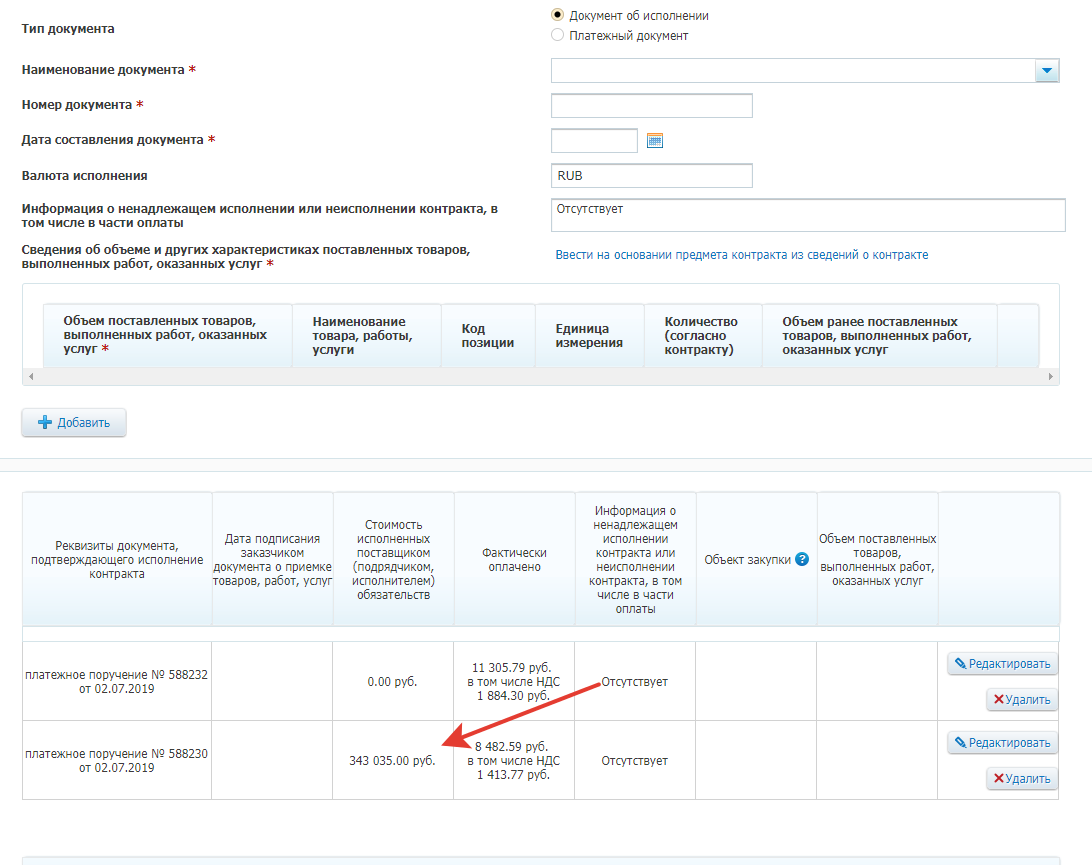Click the help icon beside Объект закупки
The height and width of the screenshot is (865, 1092).
(801, 560)
